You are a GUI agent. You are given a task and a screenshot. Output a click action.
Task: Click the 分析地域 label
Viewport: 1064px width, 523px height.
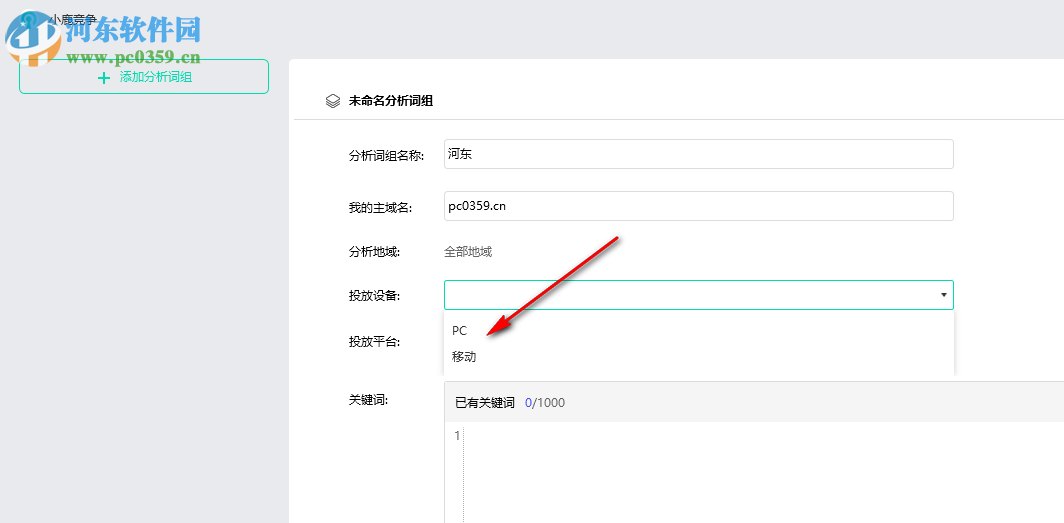pos(374,252)
